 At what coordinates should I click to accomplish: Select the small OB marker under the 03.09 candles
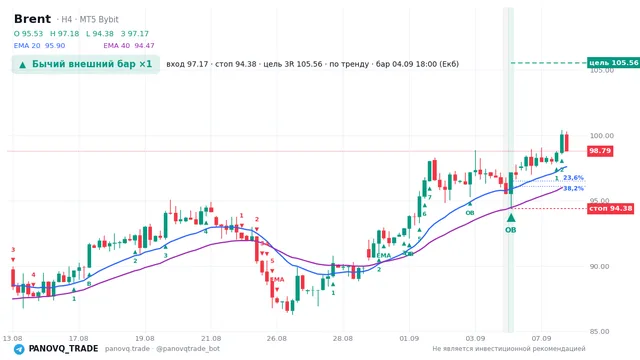(470, 213)
